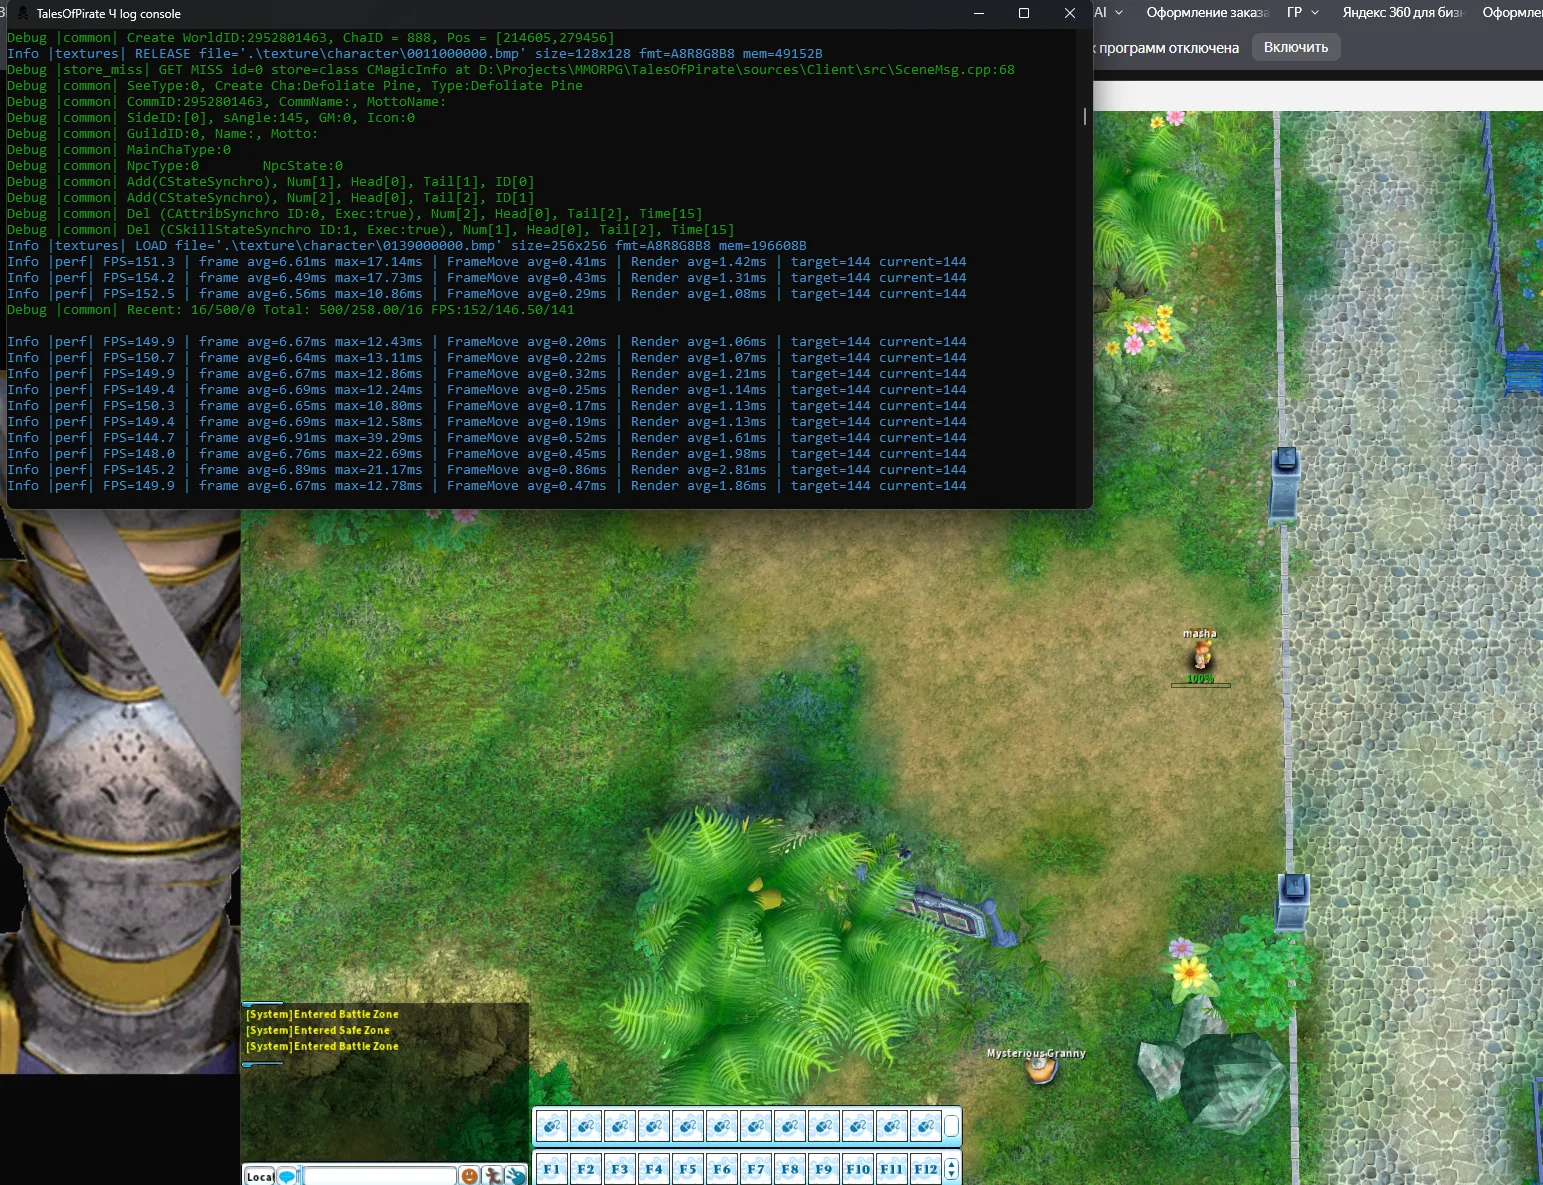The width and height of the screenshot is (1543, 1185).
Task: Click the F1 hotkey slot
Action: click(552, 1168)
